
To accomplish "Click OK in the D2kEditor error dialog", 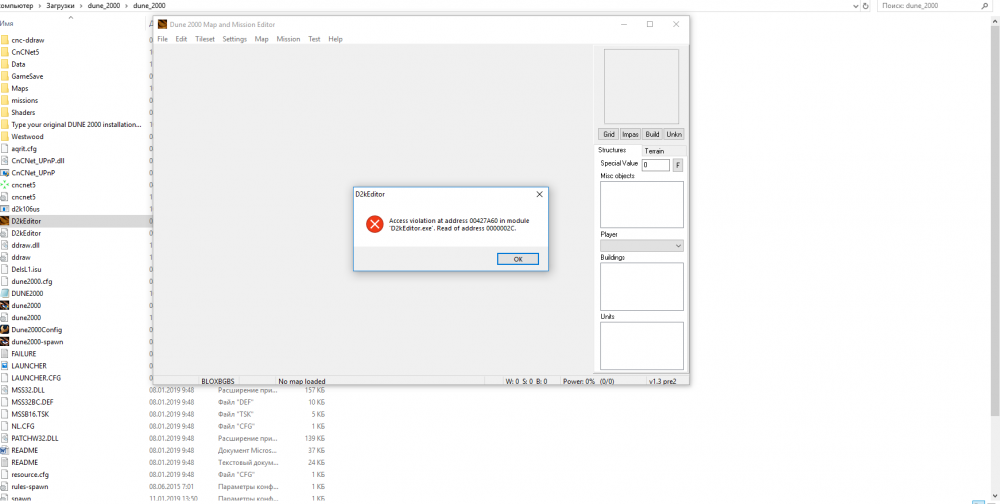I will pyautogui.click(x=518, y=259).
